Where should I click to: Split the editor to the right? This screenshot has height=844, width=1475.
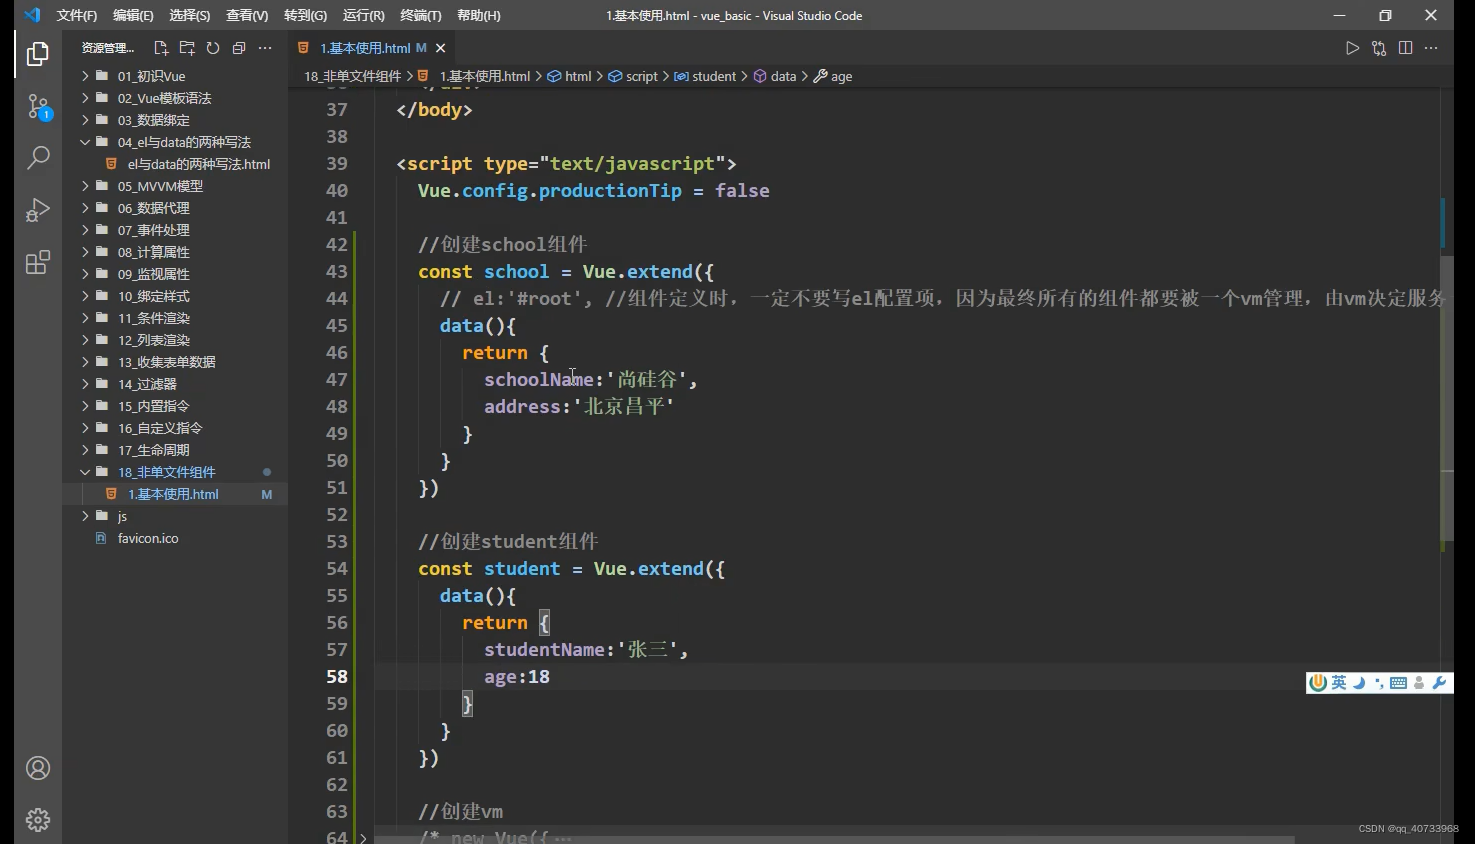1405,48
